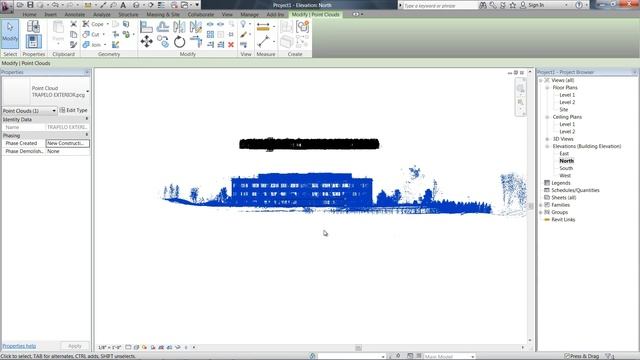
Task: Select the Rotate tool
Action: tap(179, 42)
